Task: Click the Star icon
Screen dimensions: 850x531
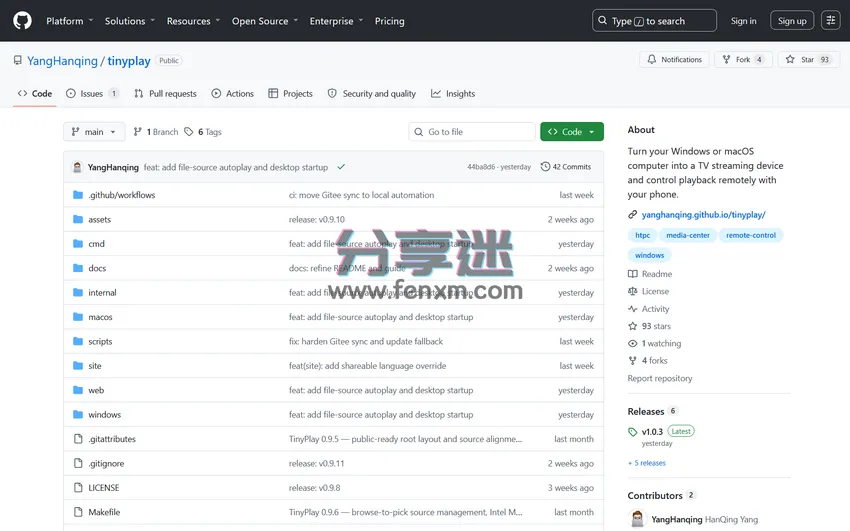Action: pyautogui.click(x=790, y=59)
